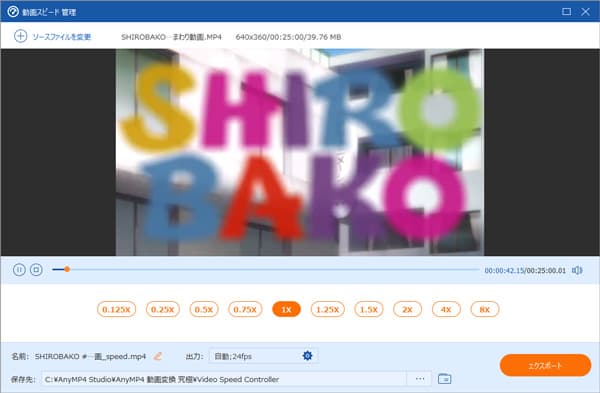Click the output format field 自動;24fps
The image size is (600, 393).
coord(263,356)
